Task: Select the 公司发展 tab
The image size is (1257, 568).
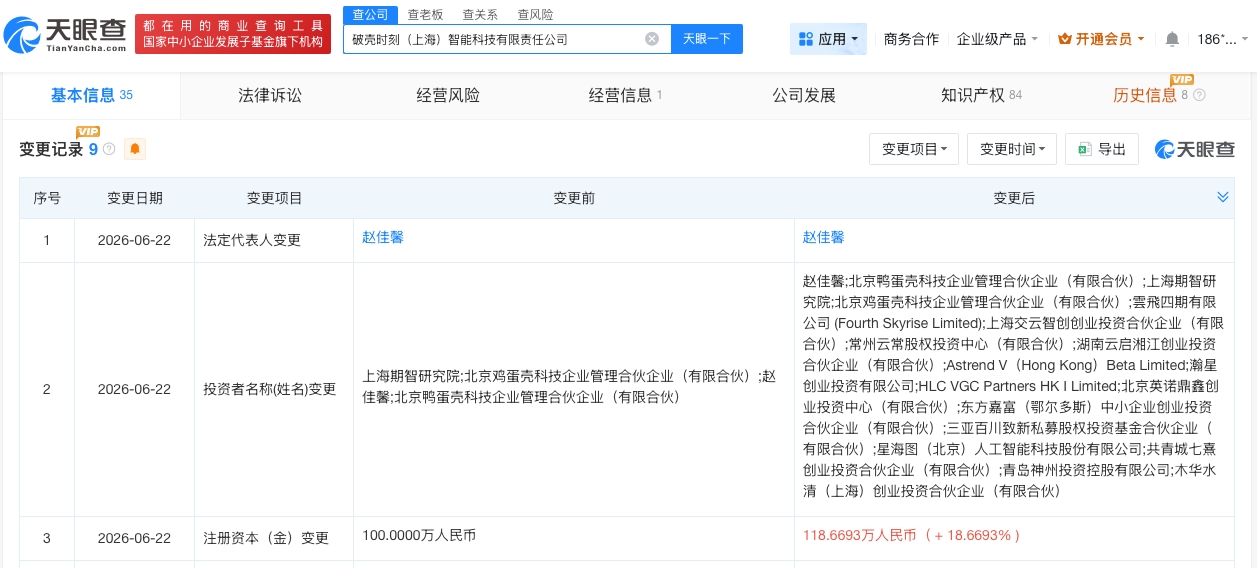Action: coord(803,95)
